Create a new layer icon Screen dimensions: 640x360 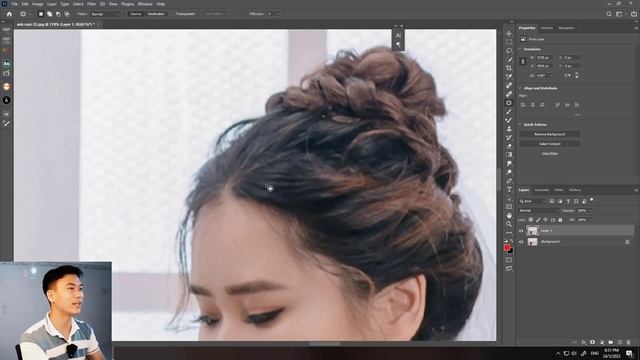pyautogui.click(x=620, y=342)
